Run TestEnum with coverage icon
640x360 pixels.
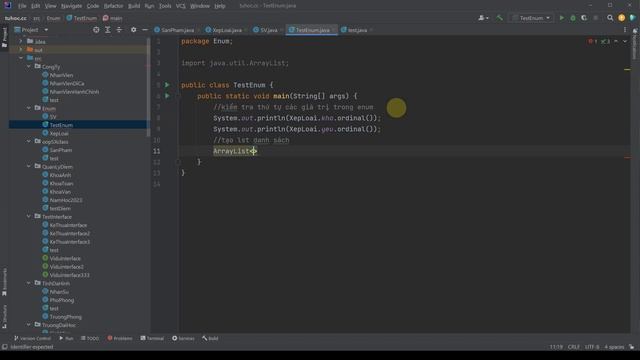tap(584, 18)
